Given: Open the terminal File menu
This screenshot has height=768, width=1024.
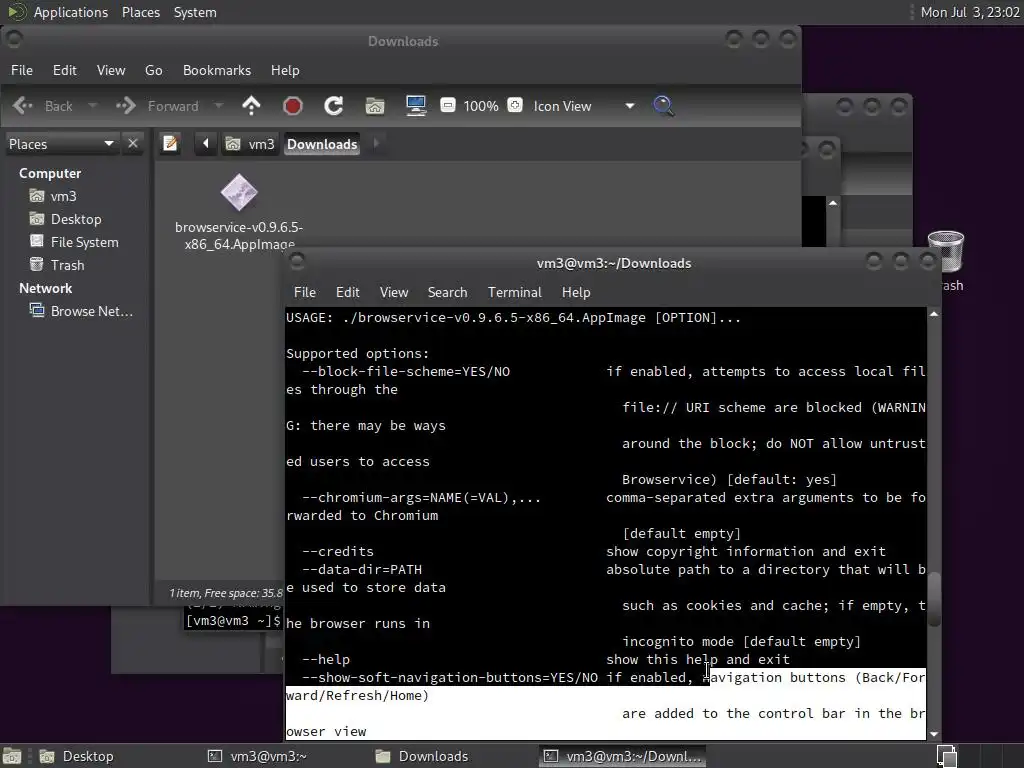Looking at the screenshot, I should tap(304, 292).
